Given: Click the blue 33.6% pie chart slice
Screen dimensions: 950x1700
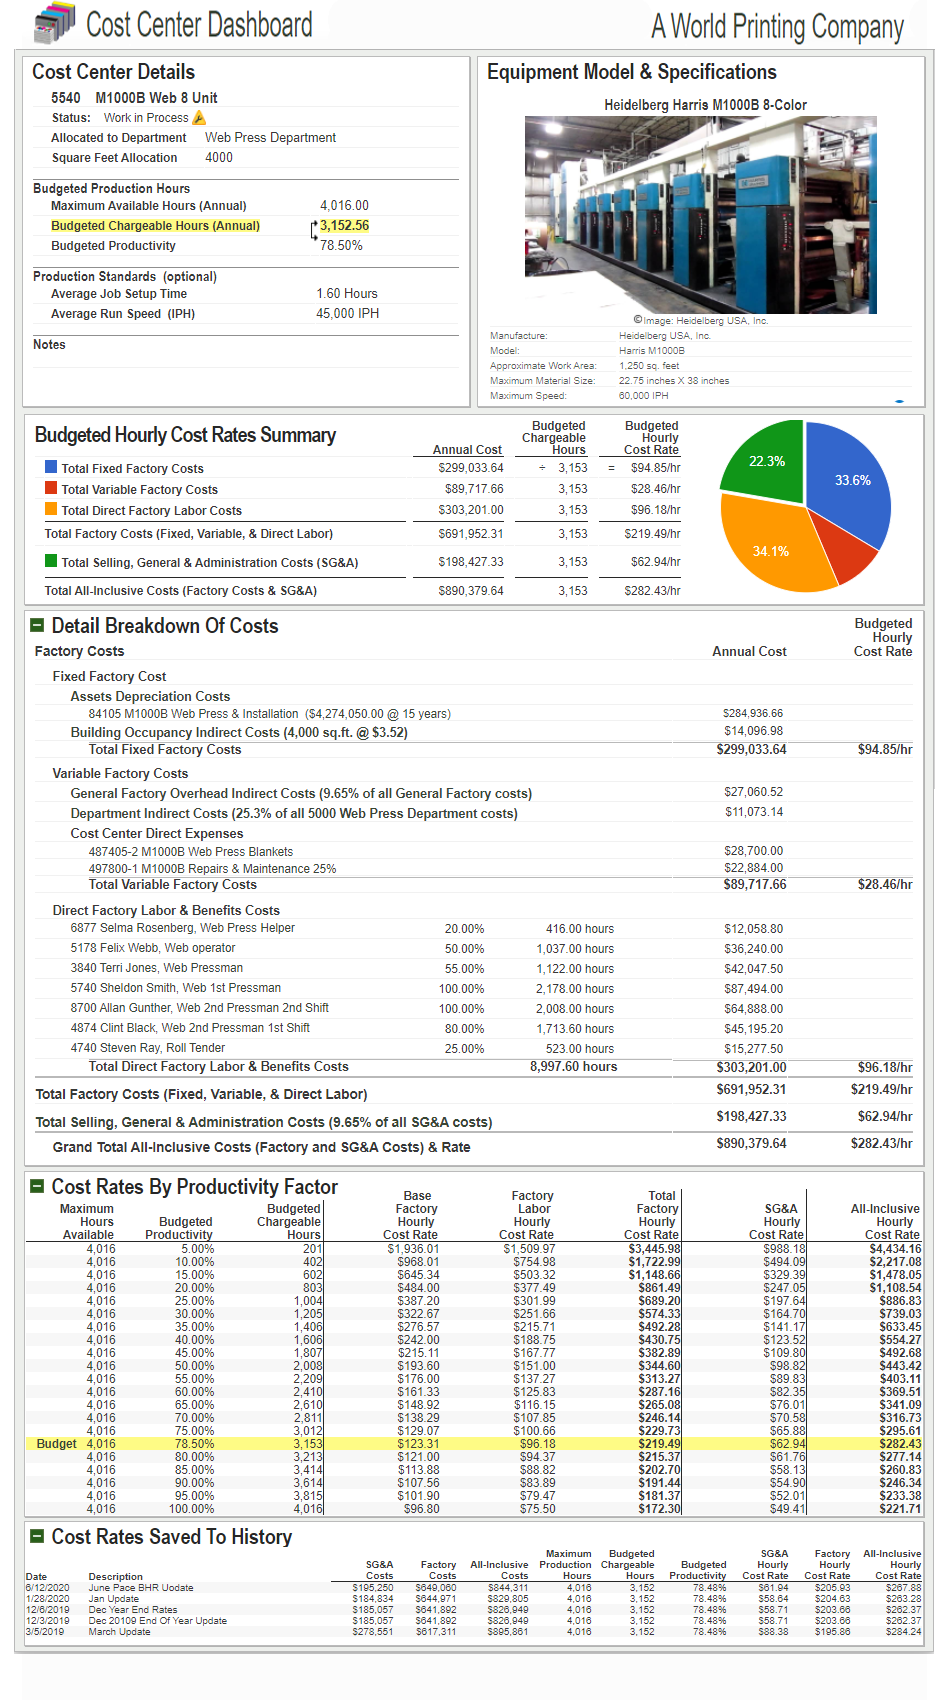Looking at the screenshot, I should click(850, 485).
